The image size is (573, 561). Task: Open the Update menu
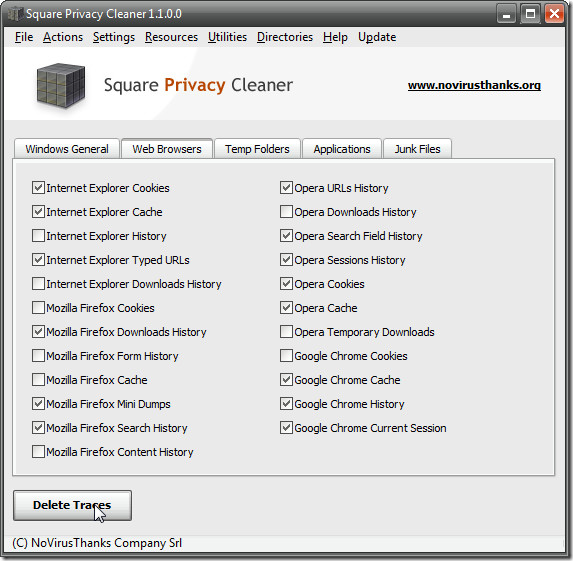(x=377, y=37)
